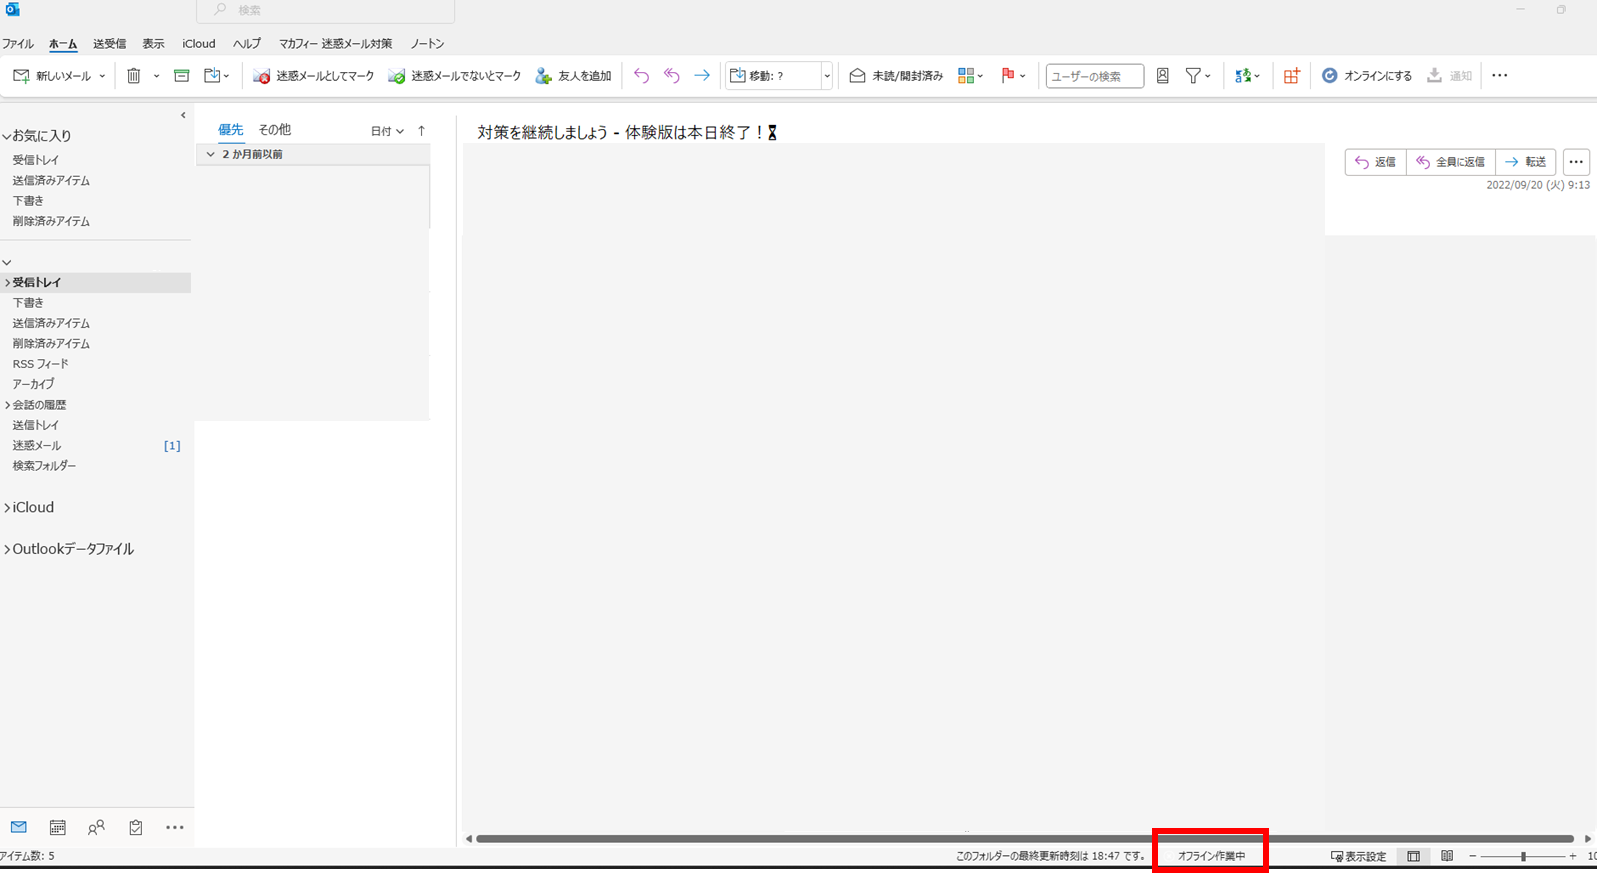Image resolution: width=1597 pixels, height=873 pixels.
Task: Open the 日付 sort dropdown
Action: tap(387, 131)
